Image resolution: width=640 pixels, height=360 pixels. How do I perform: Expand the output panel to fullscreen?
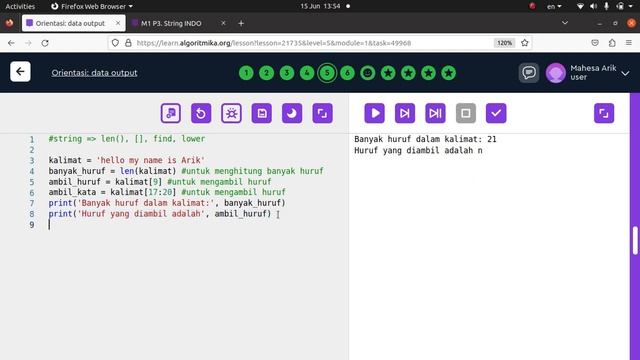604,113
